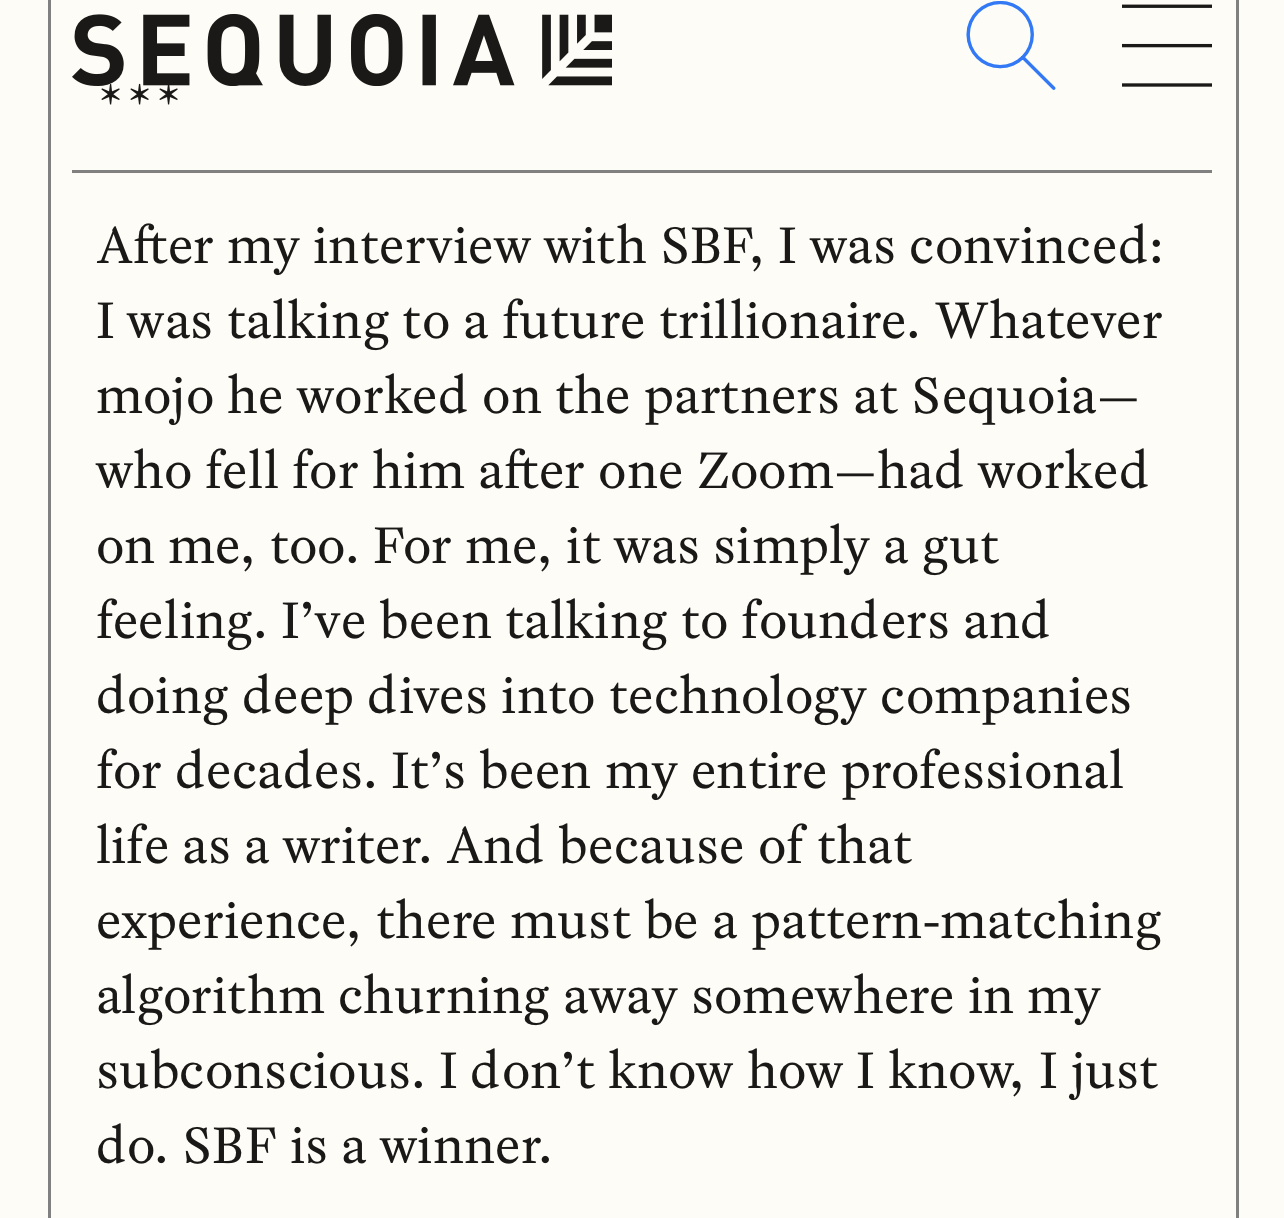Open the hamburger menu icon
This screenshot has width=1284, height=1218.
tap(1167, 46)
